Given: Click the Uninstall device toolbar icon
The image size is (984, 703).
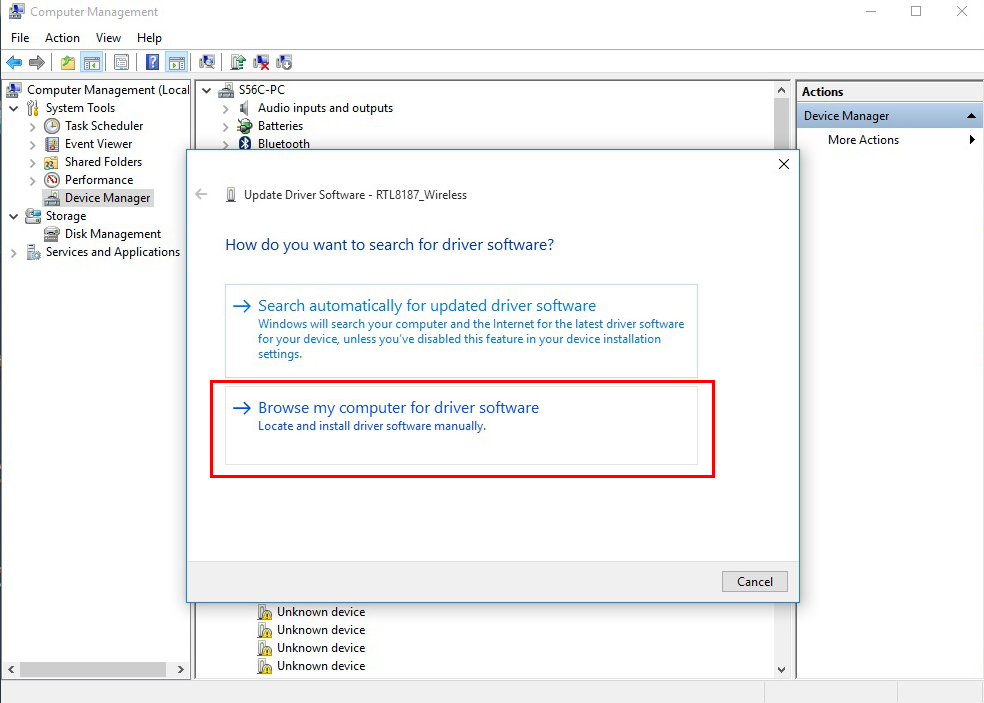Looking at the screenshot, I should tap(260, 61).
